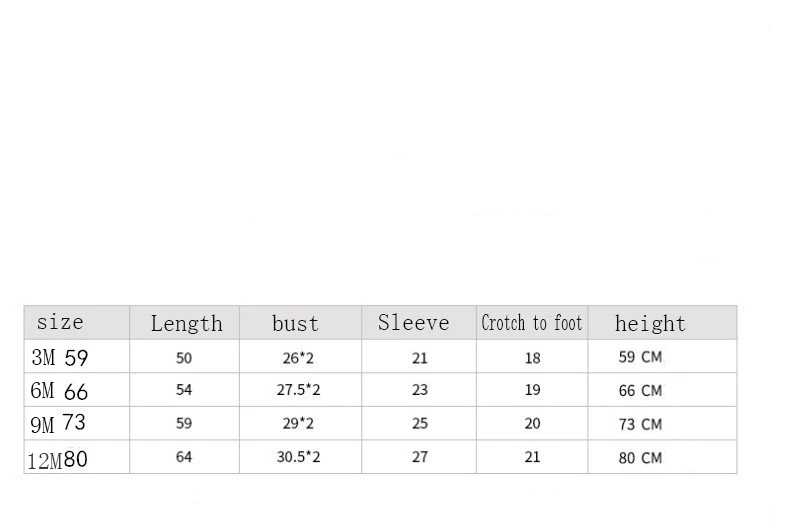Click the bust value 30.5*2 cell
The image size is (800, 521).
pyautogui.click(x=298, y=457)
